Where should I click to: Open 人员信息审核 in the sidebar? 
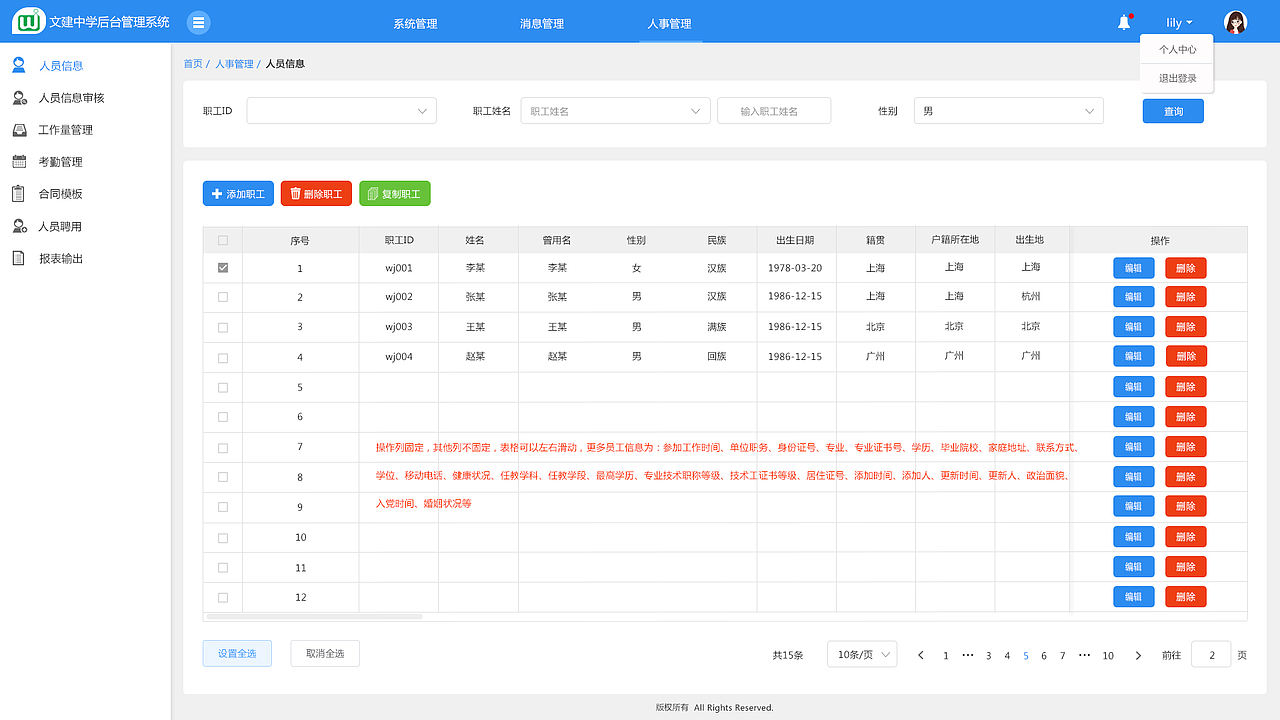[71, 98]
